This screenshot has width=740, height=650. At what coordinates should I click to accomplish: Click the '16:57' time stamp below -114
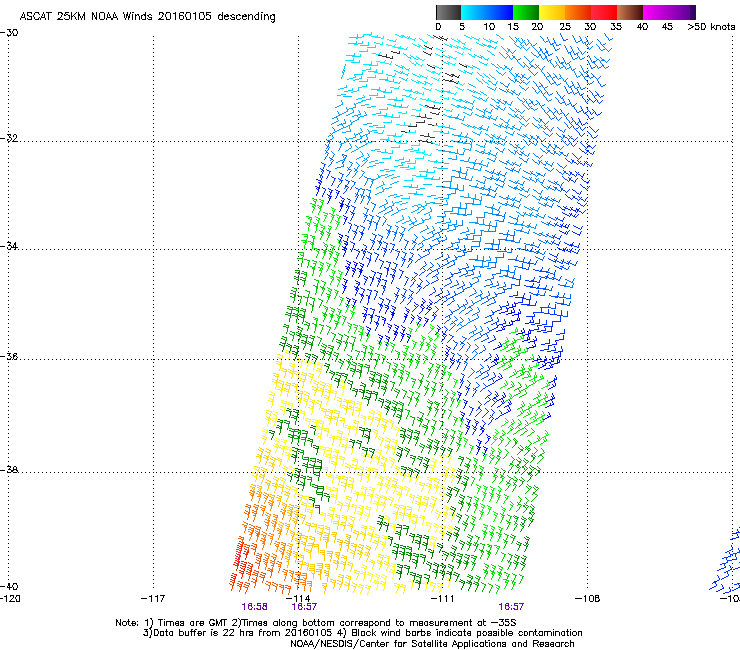304,607
